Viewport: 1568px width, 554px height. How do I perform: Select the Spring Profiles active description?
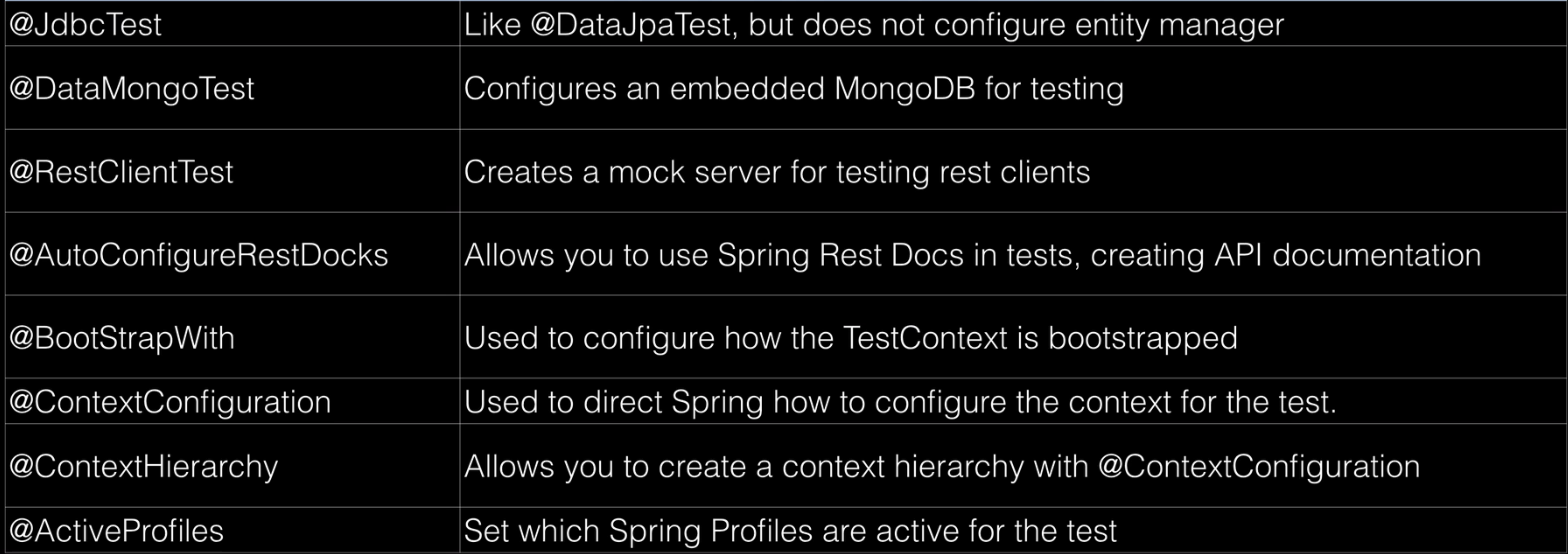(790, 530)
